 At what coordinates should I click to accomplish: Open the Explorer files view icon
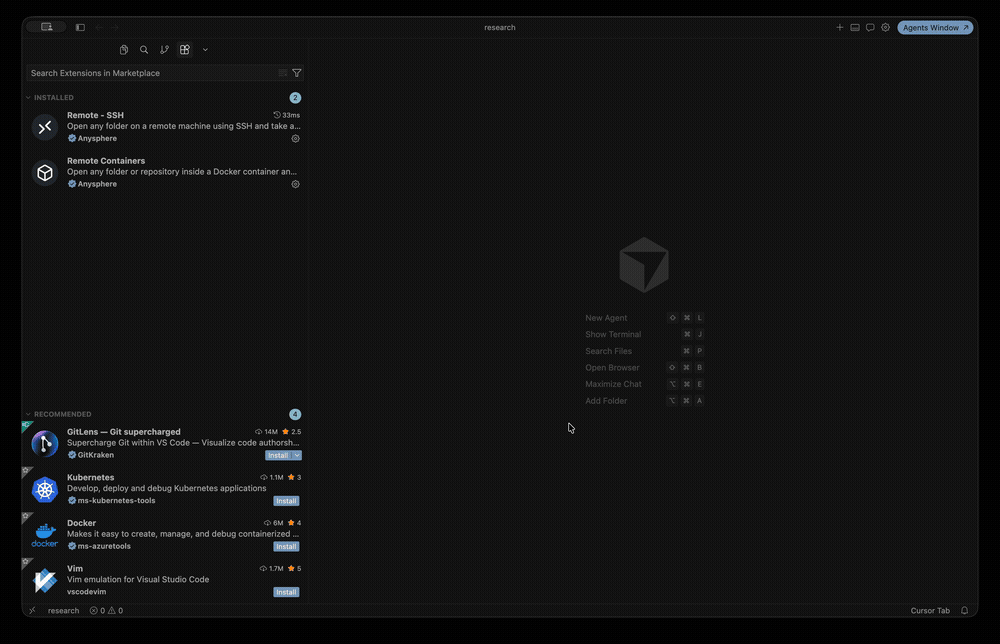pos(124,50)
